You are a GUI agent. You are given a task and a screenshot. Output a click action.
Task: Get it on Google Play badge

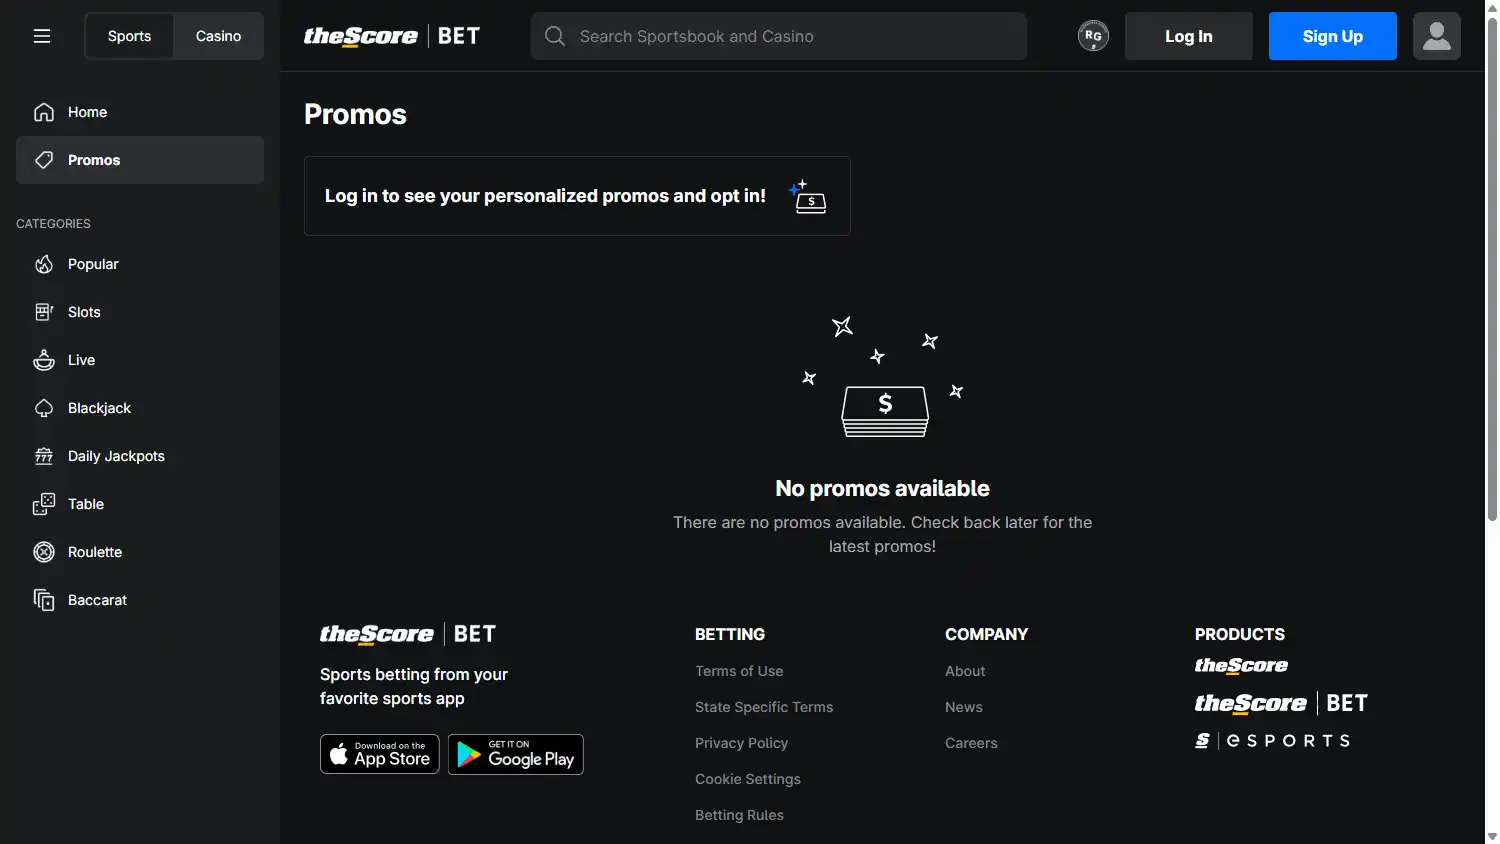click(516, 754)
